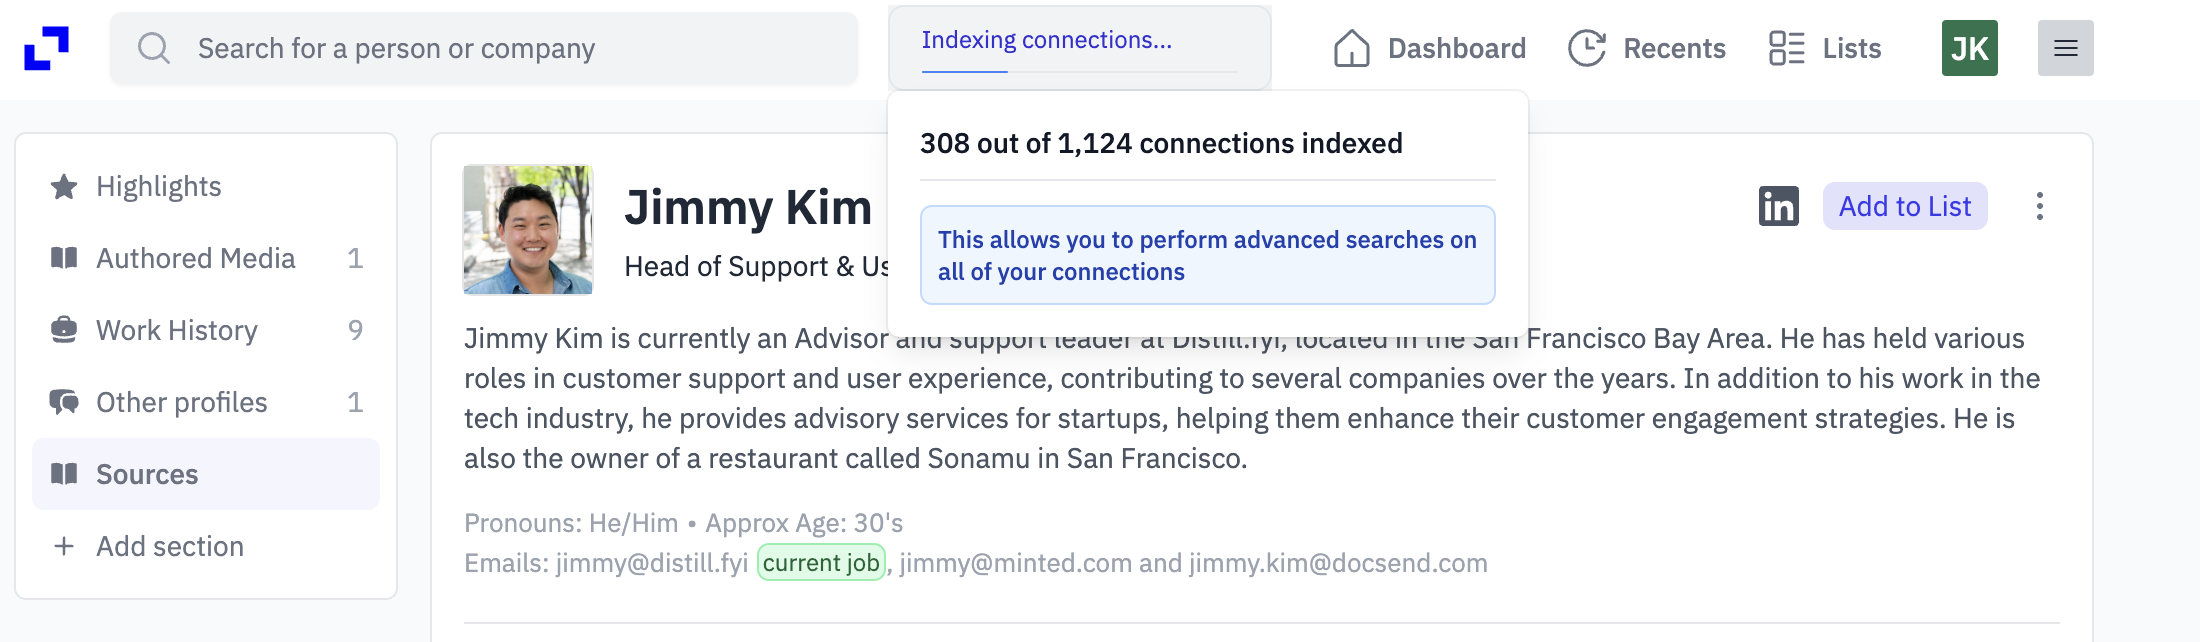Focus the person or company search field

tap(484, 48)
